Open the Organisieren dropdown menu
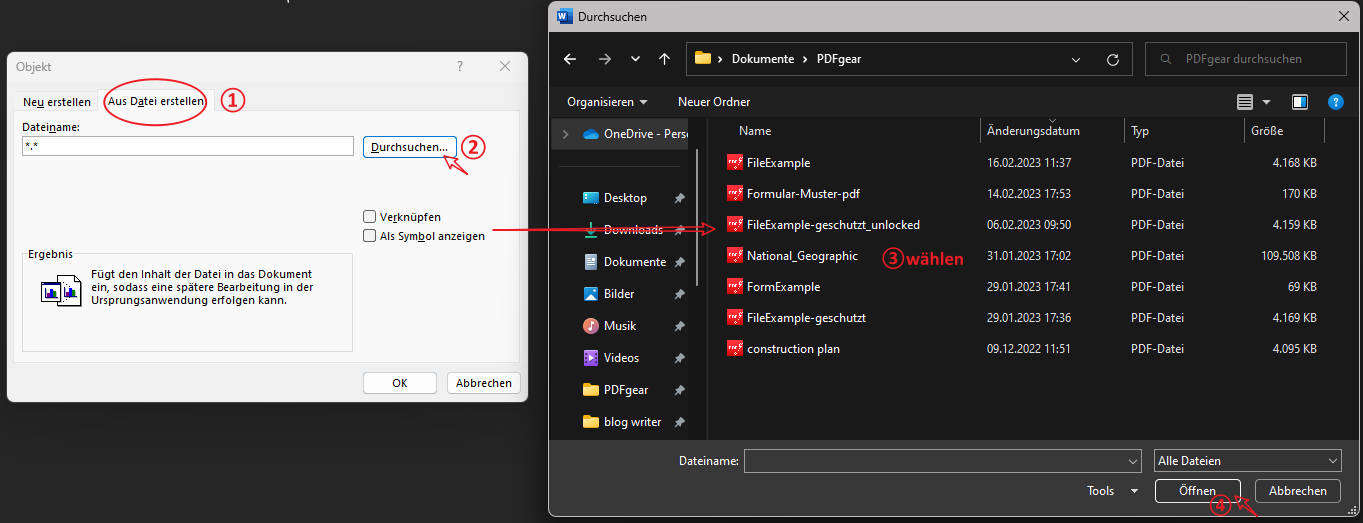Image resolution: width=1363 pixels, height=523 pixels. pyautogui.click(x=606, y=102)
